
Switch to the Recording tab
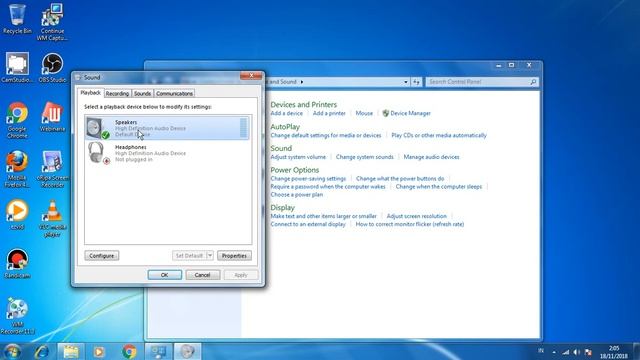117,93
